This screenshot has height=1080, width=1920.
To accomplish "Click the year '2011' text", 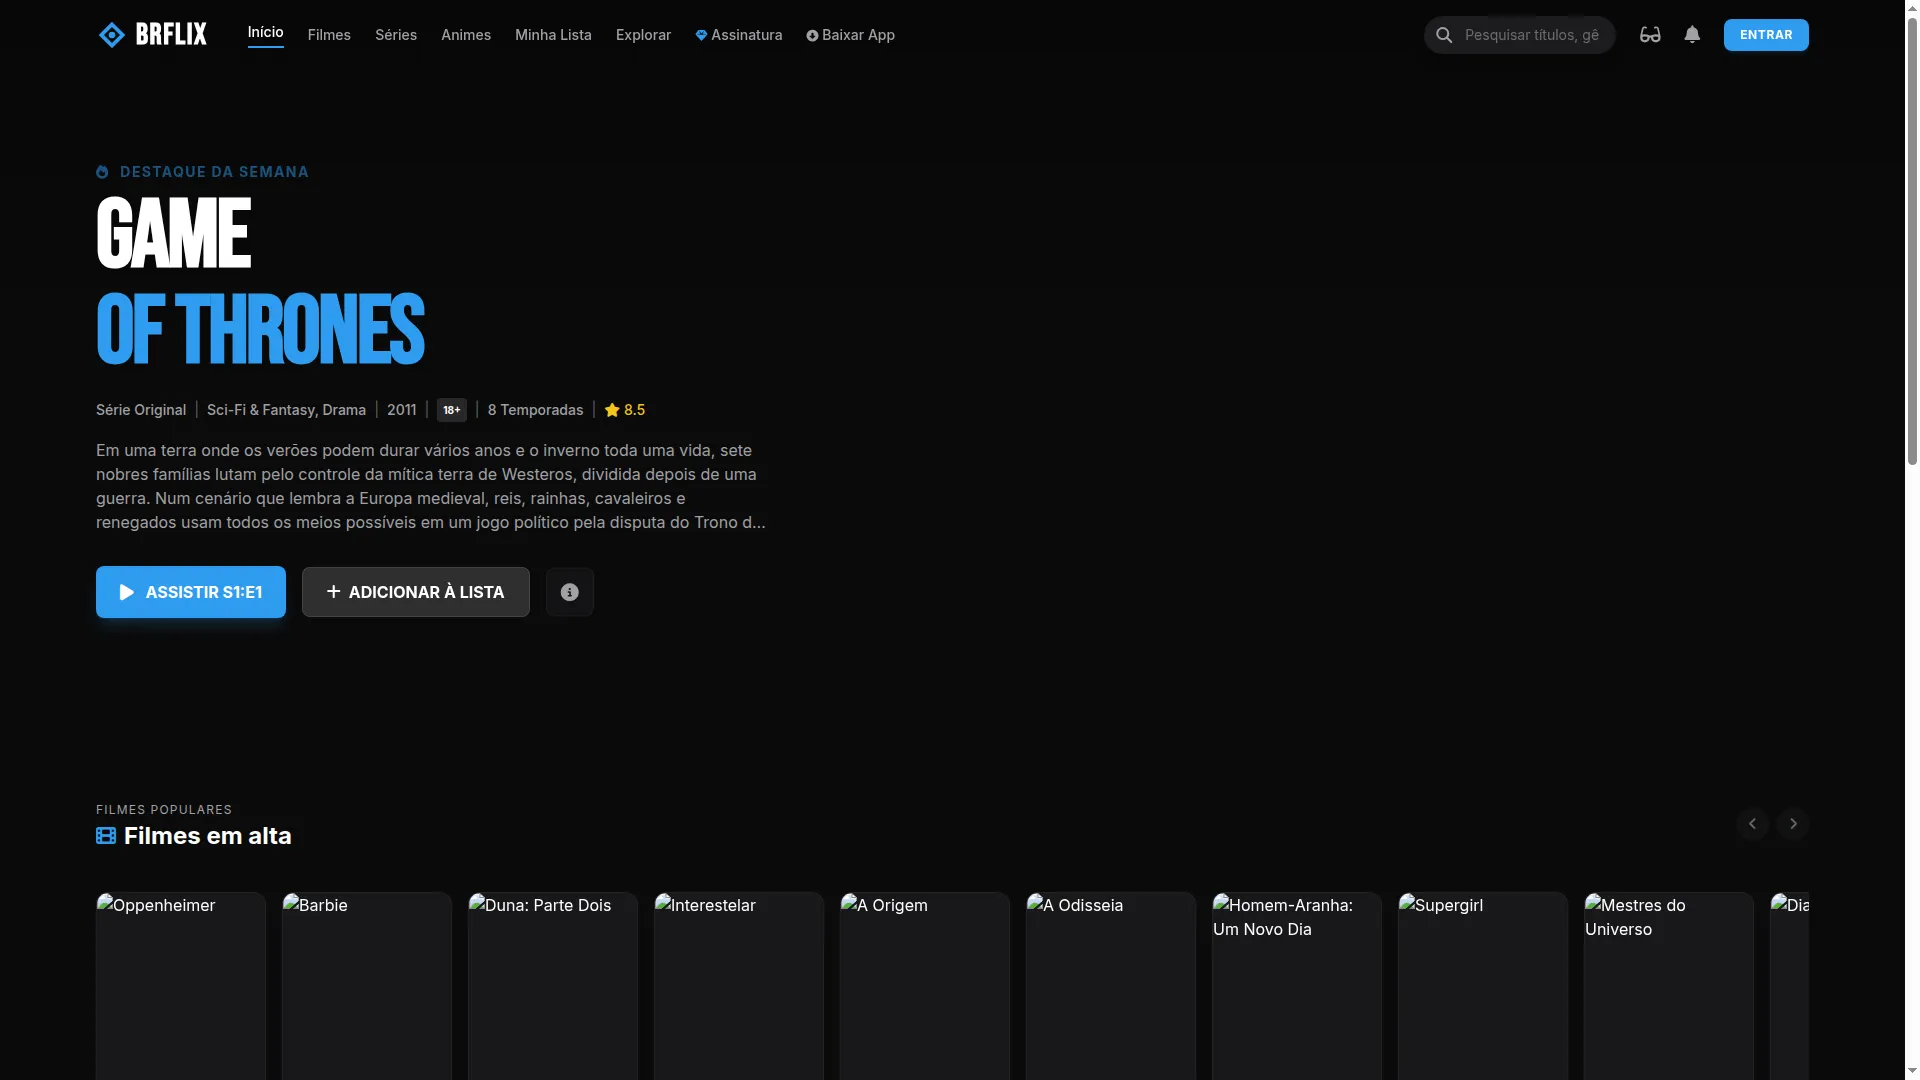I will pos(402,410).
